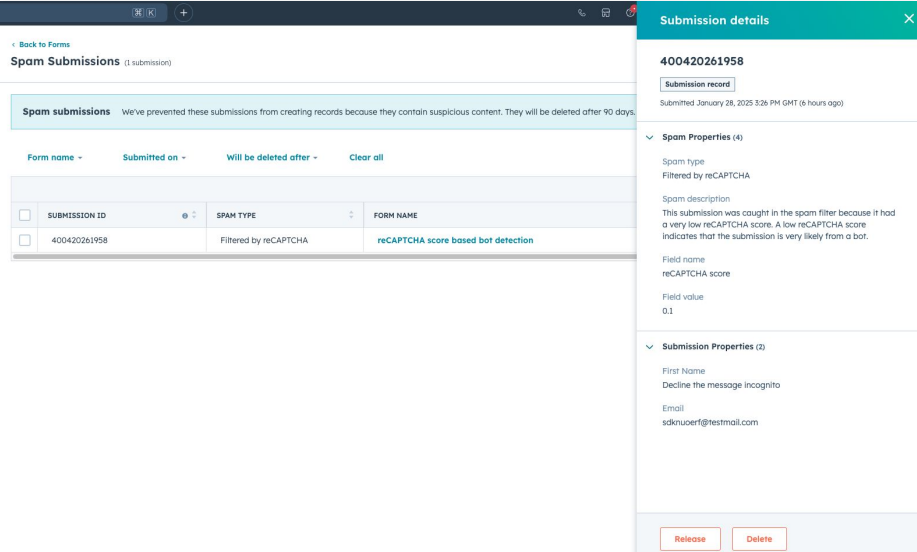Collapse the Spam Properties section
Viewport: 917px width, 552px height.
coord(649,137)
